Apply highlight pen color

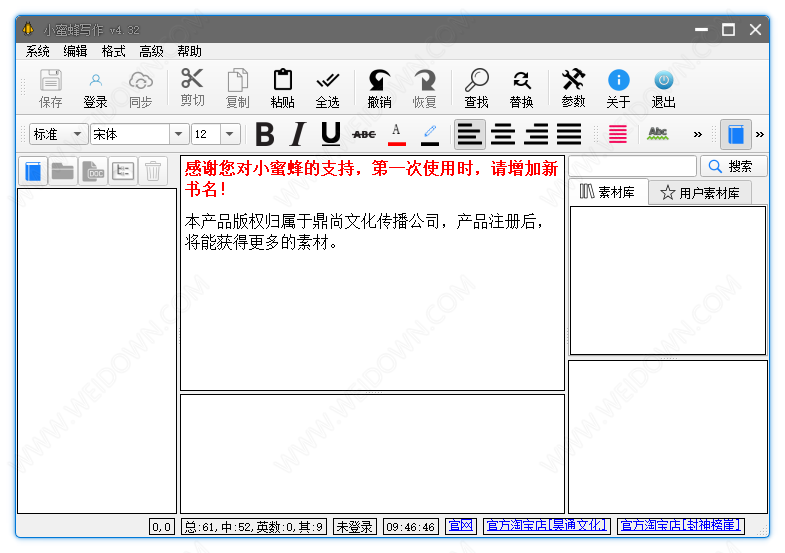(430, 134)
